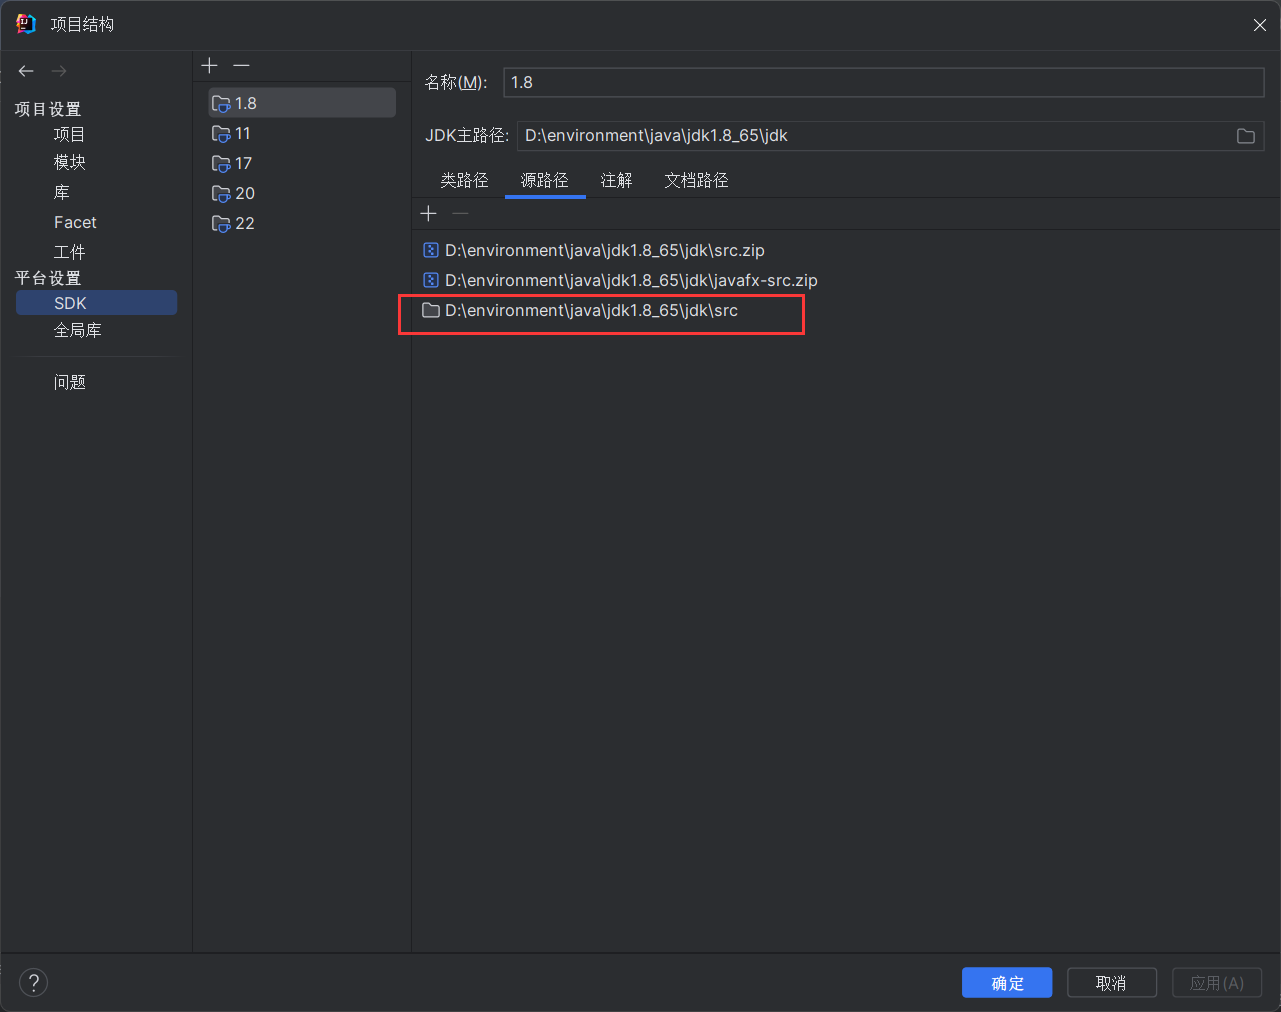Click the 确定 button
The image size is (1281, 1012).
pyautogui.click(x=1007, y=983)
